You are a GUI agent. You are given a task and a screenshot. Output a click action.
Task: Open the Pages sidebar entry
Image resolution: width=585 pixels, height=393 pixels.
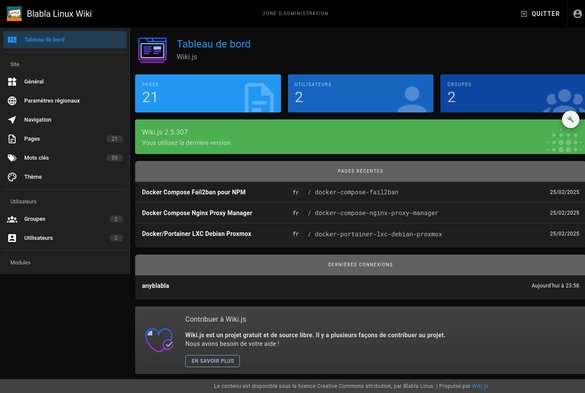click(65, 138)
